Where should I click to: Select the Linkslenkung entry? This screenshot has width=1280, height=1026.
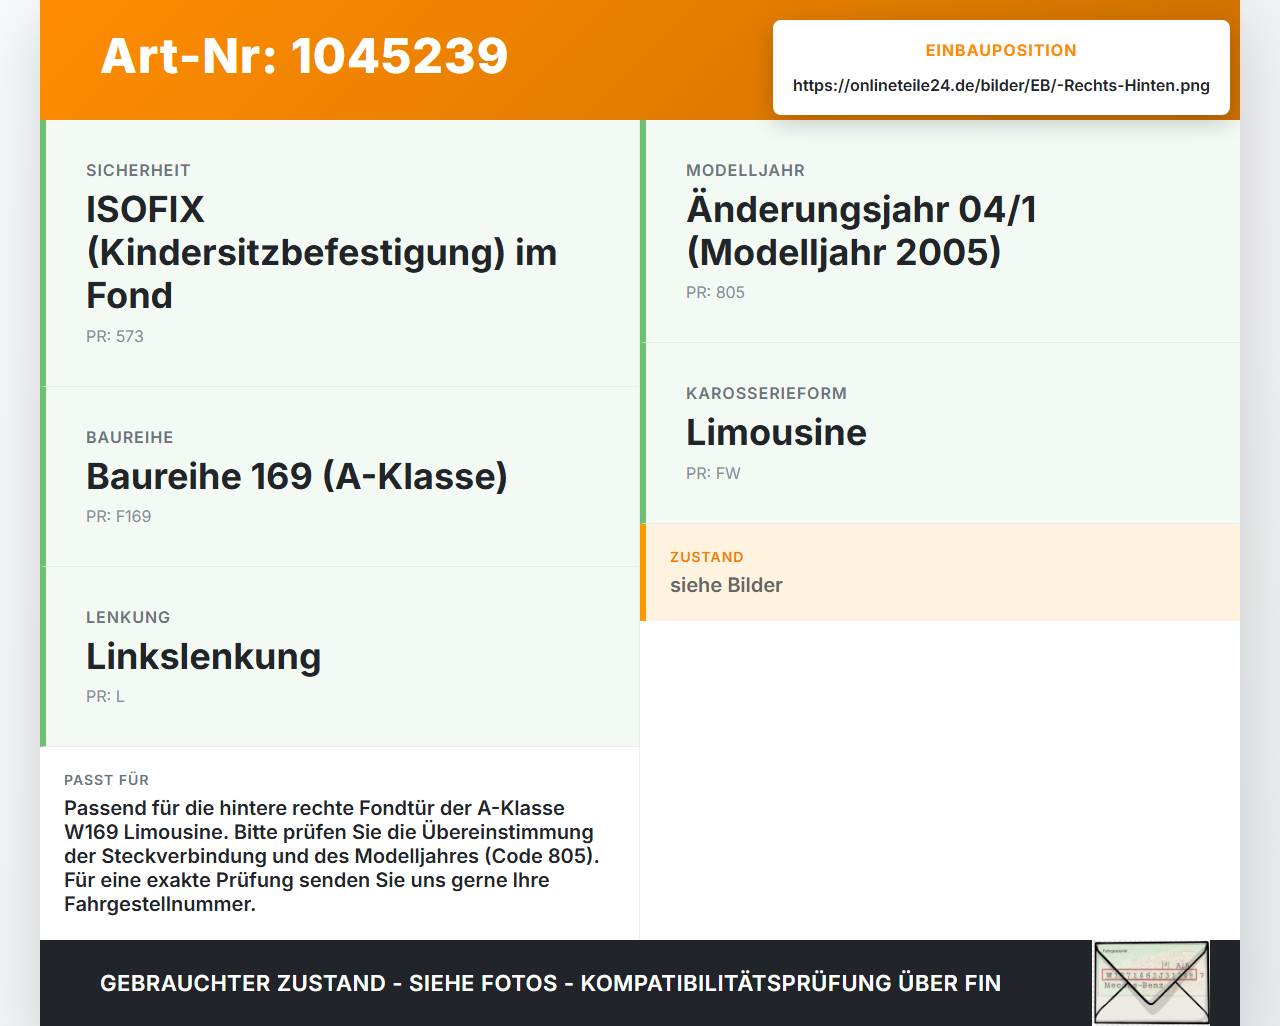[x=340, y=657]
